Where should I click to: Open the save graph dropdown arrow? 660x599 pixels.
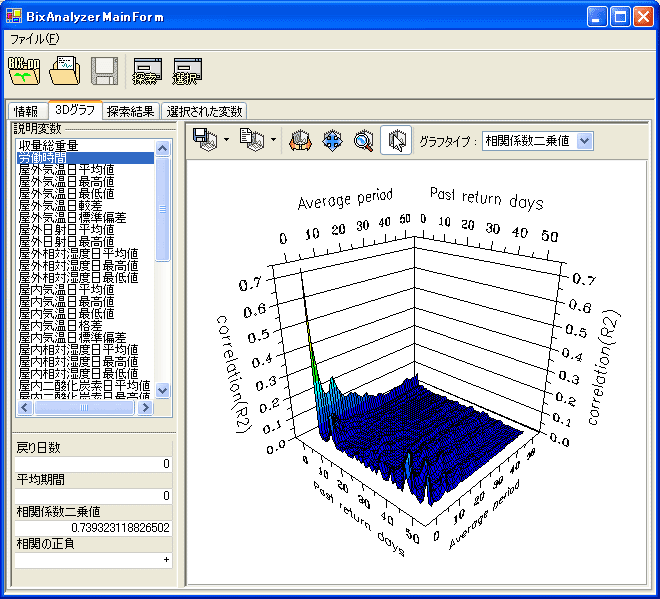227,140
